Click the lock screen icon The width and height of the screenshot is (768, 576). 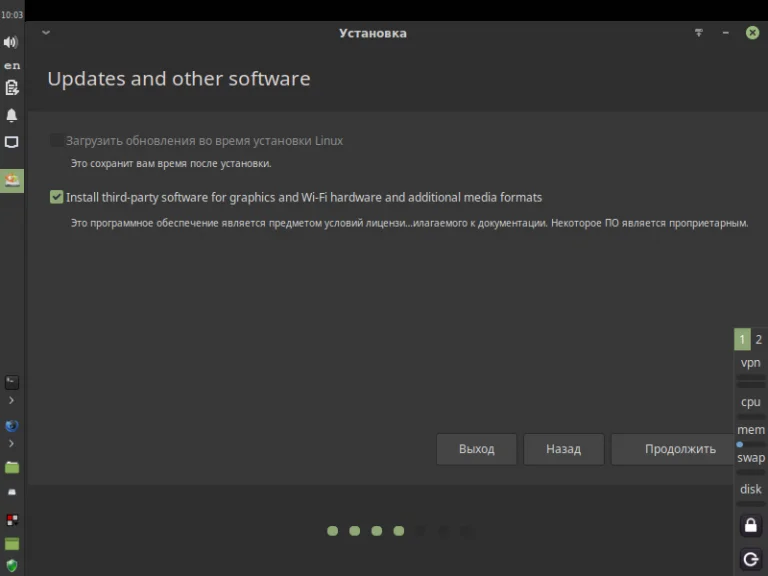[750, 526]
